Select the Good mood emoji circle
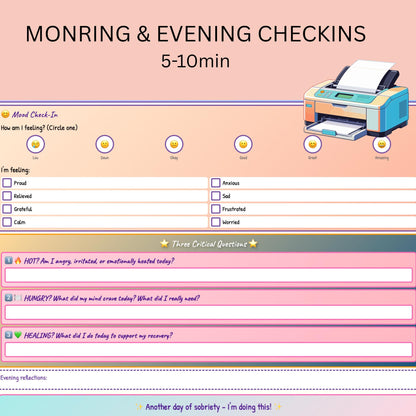Viewport: 416px width, 416px height. [x=243, y=144]
